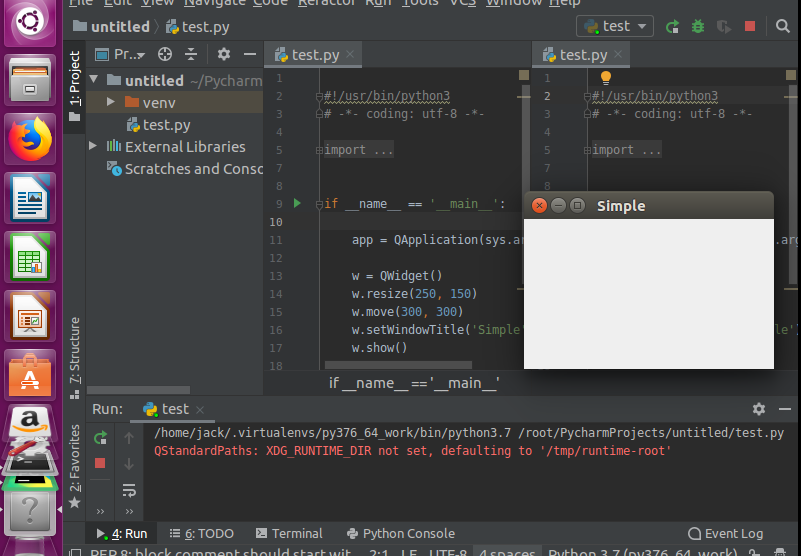Open the test run configuration dropdown
801x556 pixels.
pos(615,26)
